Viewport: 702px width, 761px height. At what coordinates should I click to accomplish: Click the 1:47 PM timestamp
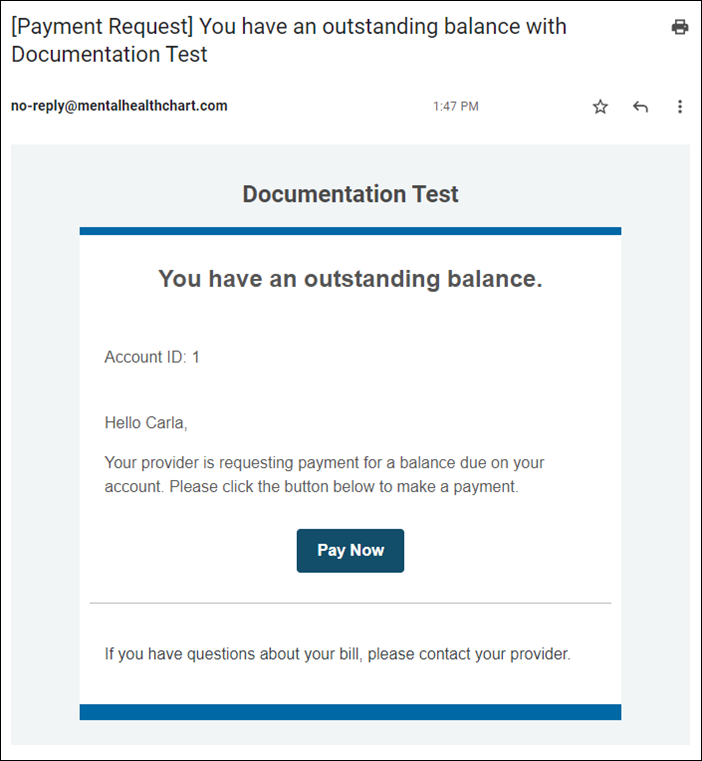[455, 106]
